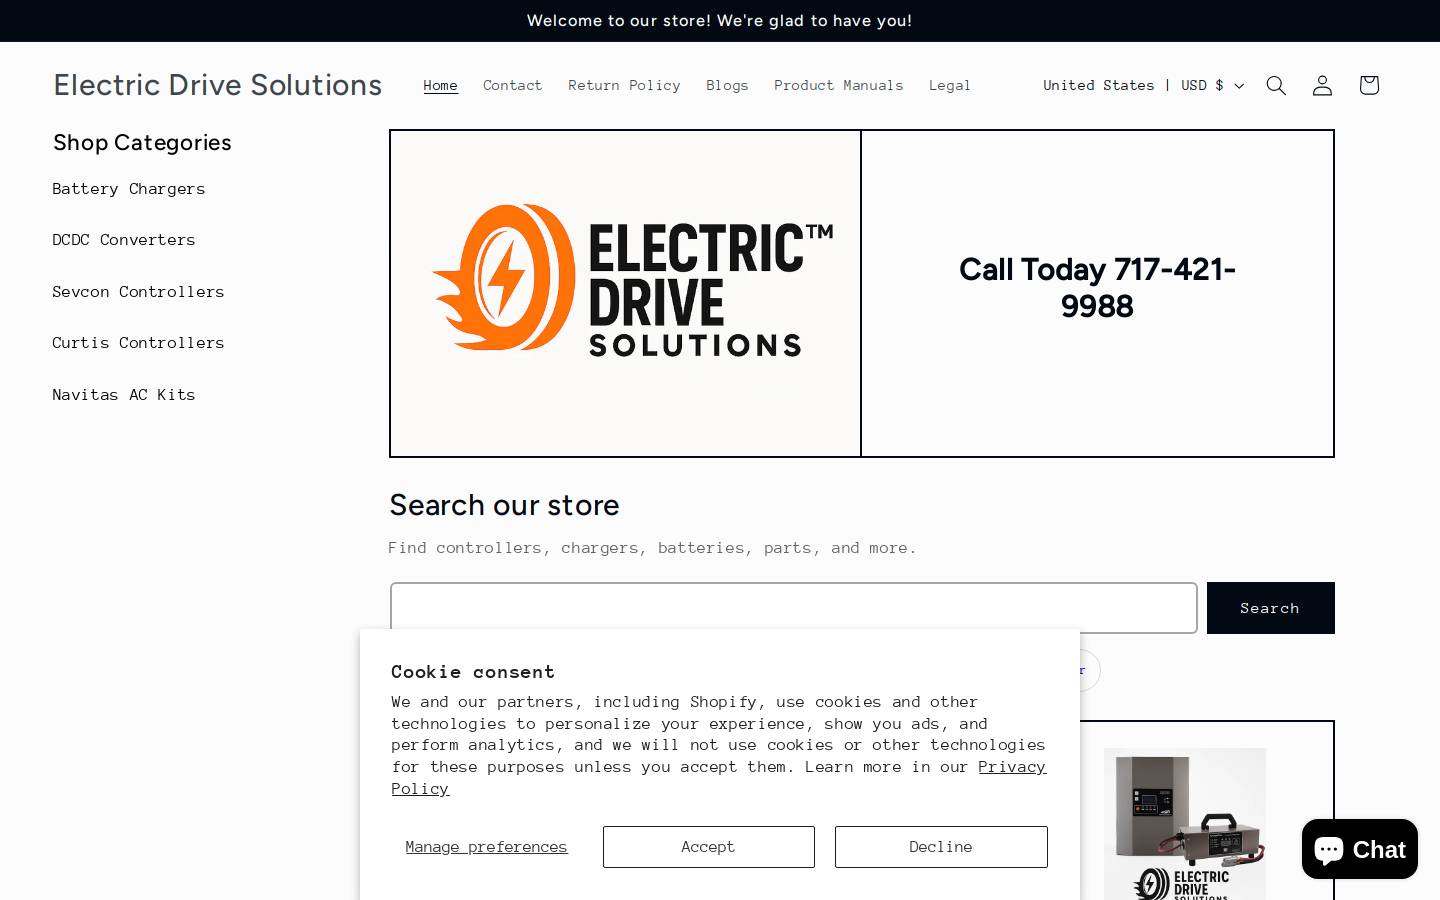Browse the Curtis Controllers category

pos(138,343)
